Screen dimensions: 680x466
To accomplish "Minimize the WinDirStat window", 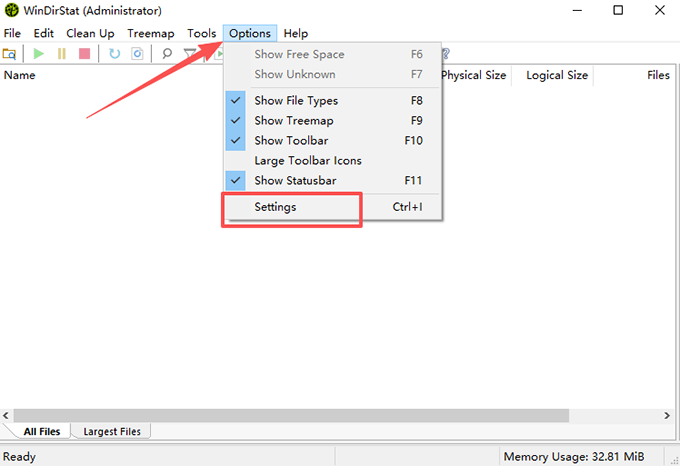I will (x=577, y=10).
